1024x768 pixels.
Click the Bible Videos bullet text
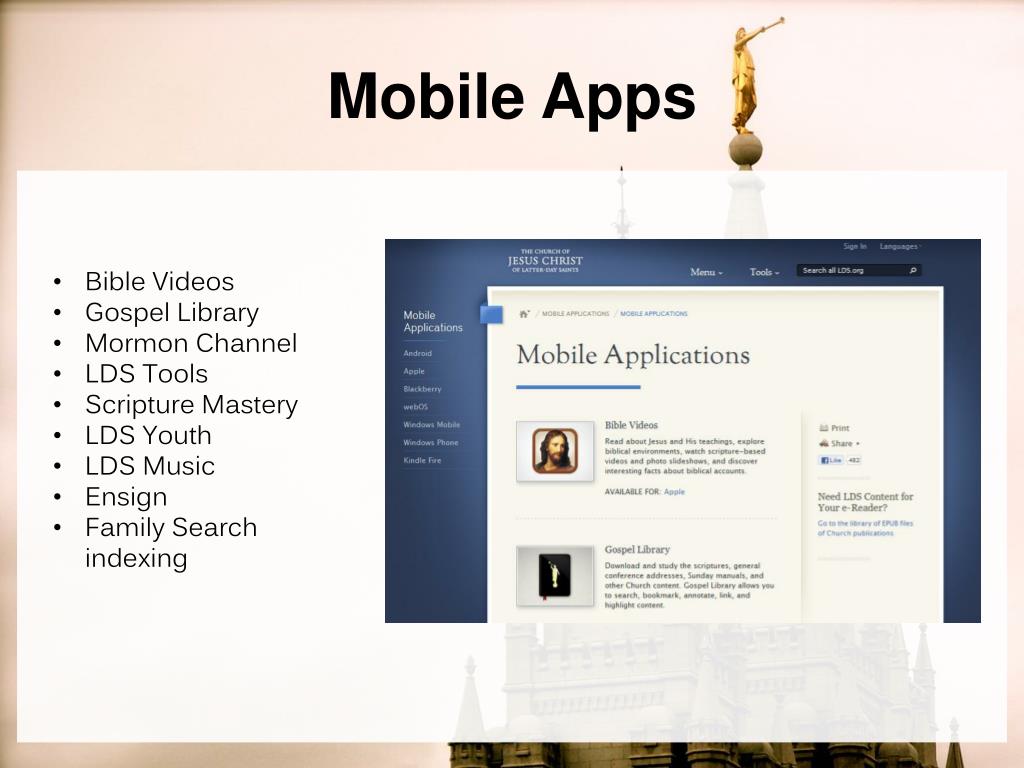click(x=159, y=281)
